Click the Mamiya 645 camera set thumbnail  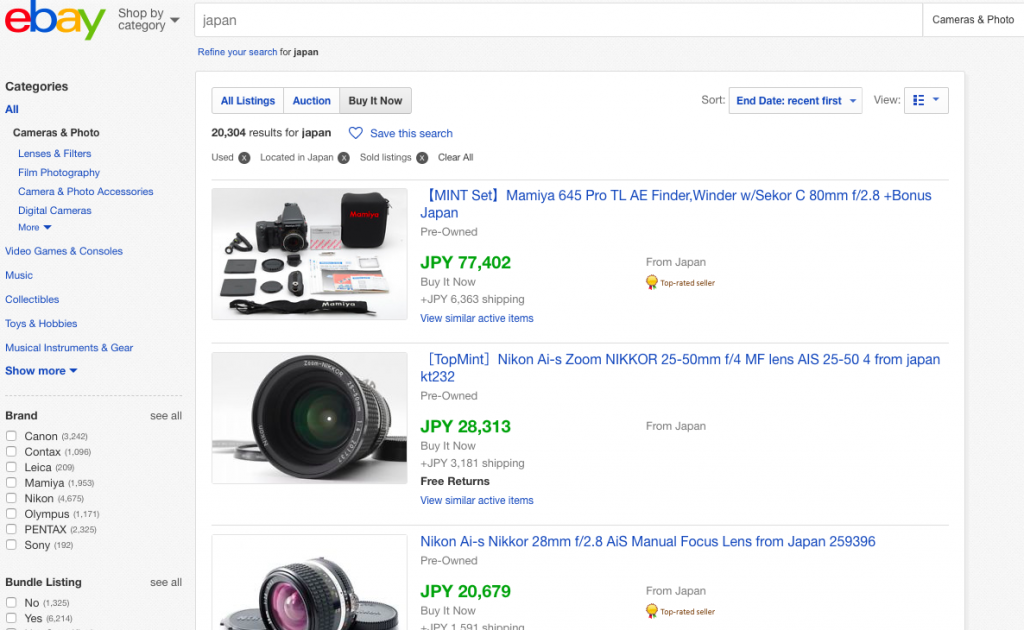tap(310, 254)
